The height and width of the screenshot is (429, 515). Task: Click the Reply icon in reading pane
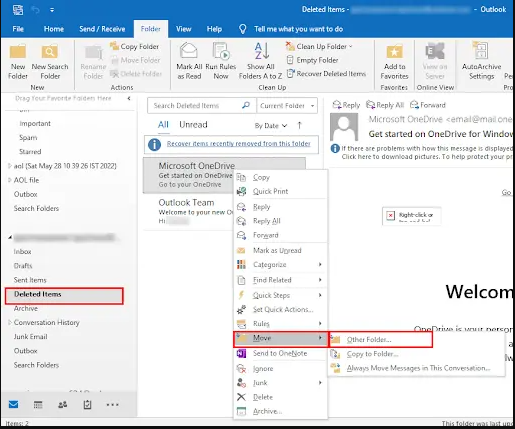(337, 105)
